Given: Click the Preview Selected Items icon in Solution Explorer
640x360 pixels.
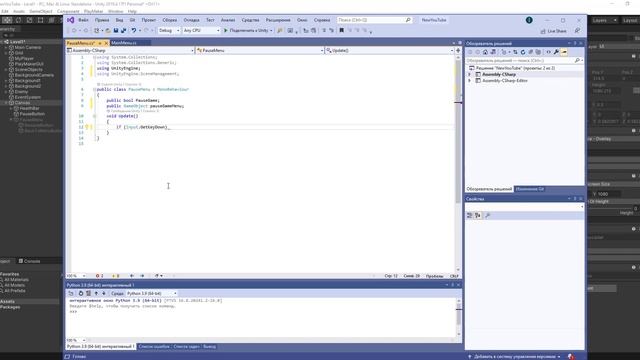Looking at the screenshot, I should 564,52.
